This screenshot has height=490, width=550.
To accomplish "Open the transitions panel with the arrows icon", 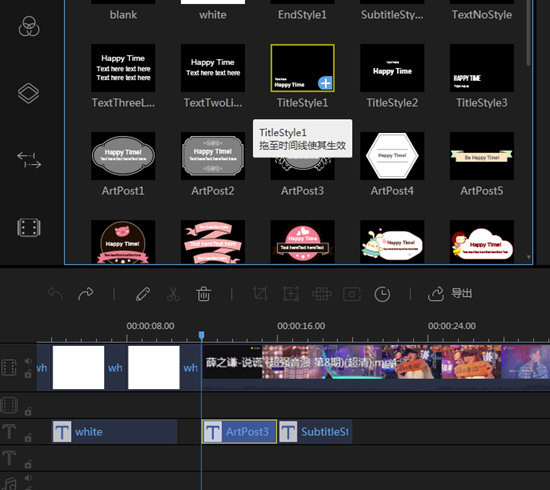I will click(x=29, y=160).
